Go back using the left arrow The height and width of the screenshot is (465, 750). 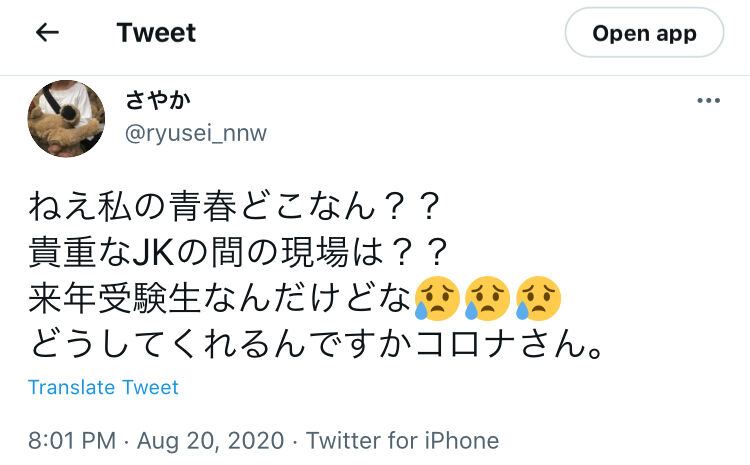click(47, 33)
